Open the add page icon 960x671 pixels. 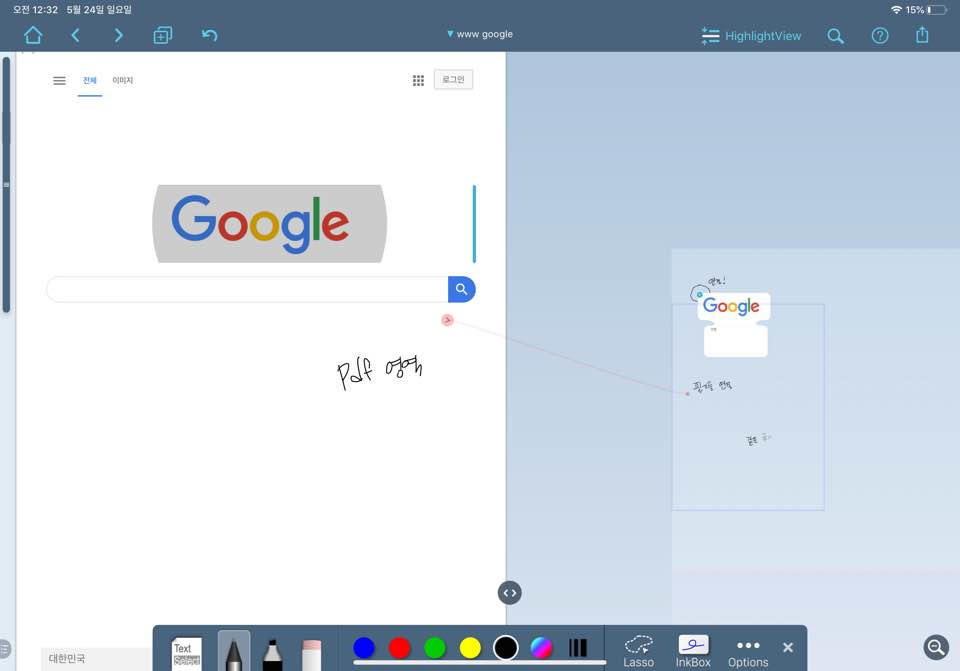click(162, 36)
